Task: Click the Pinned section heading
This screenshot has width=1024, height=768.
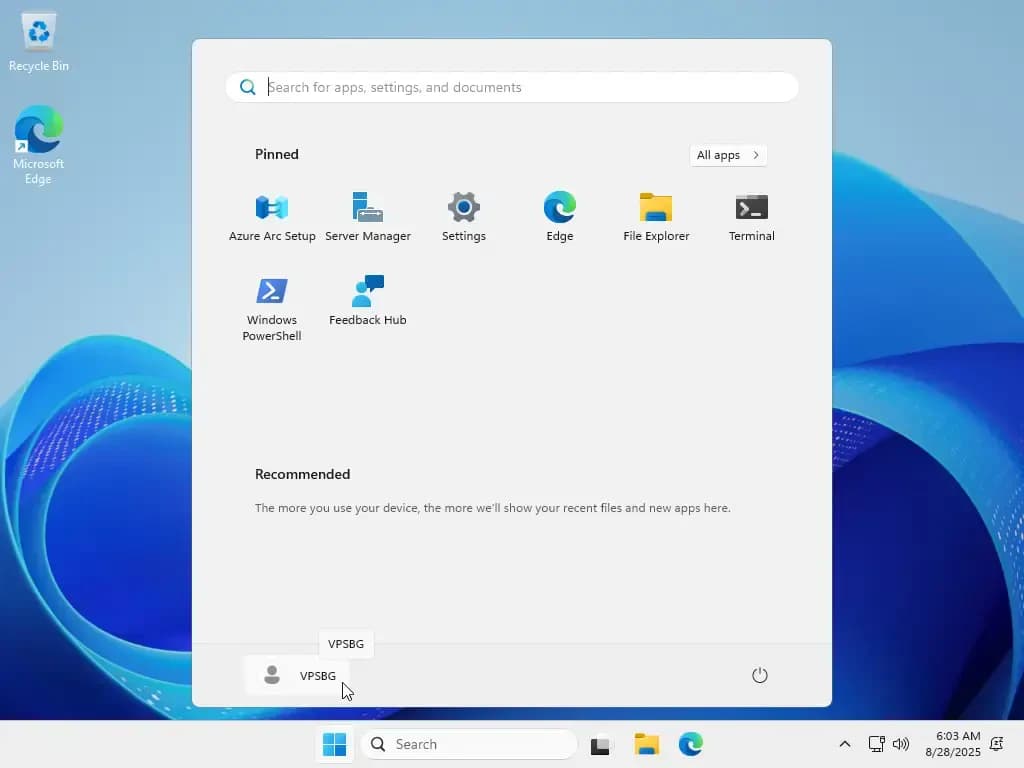Action: (277, 154)
